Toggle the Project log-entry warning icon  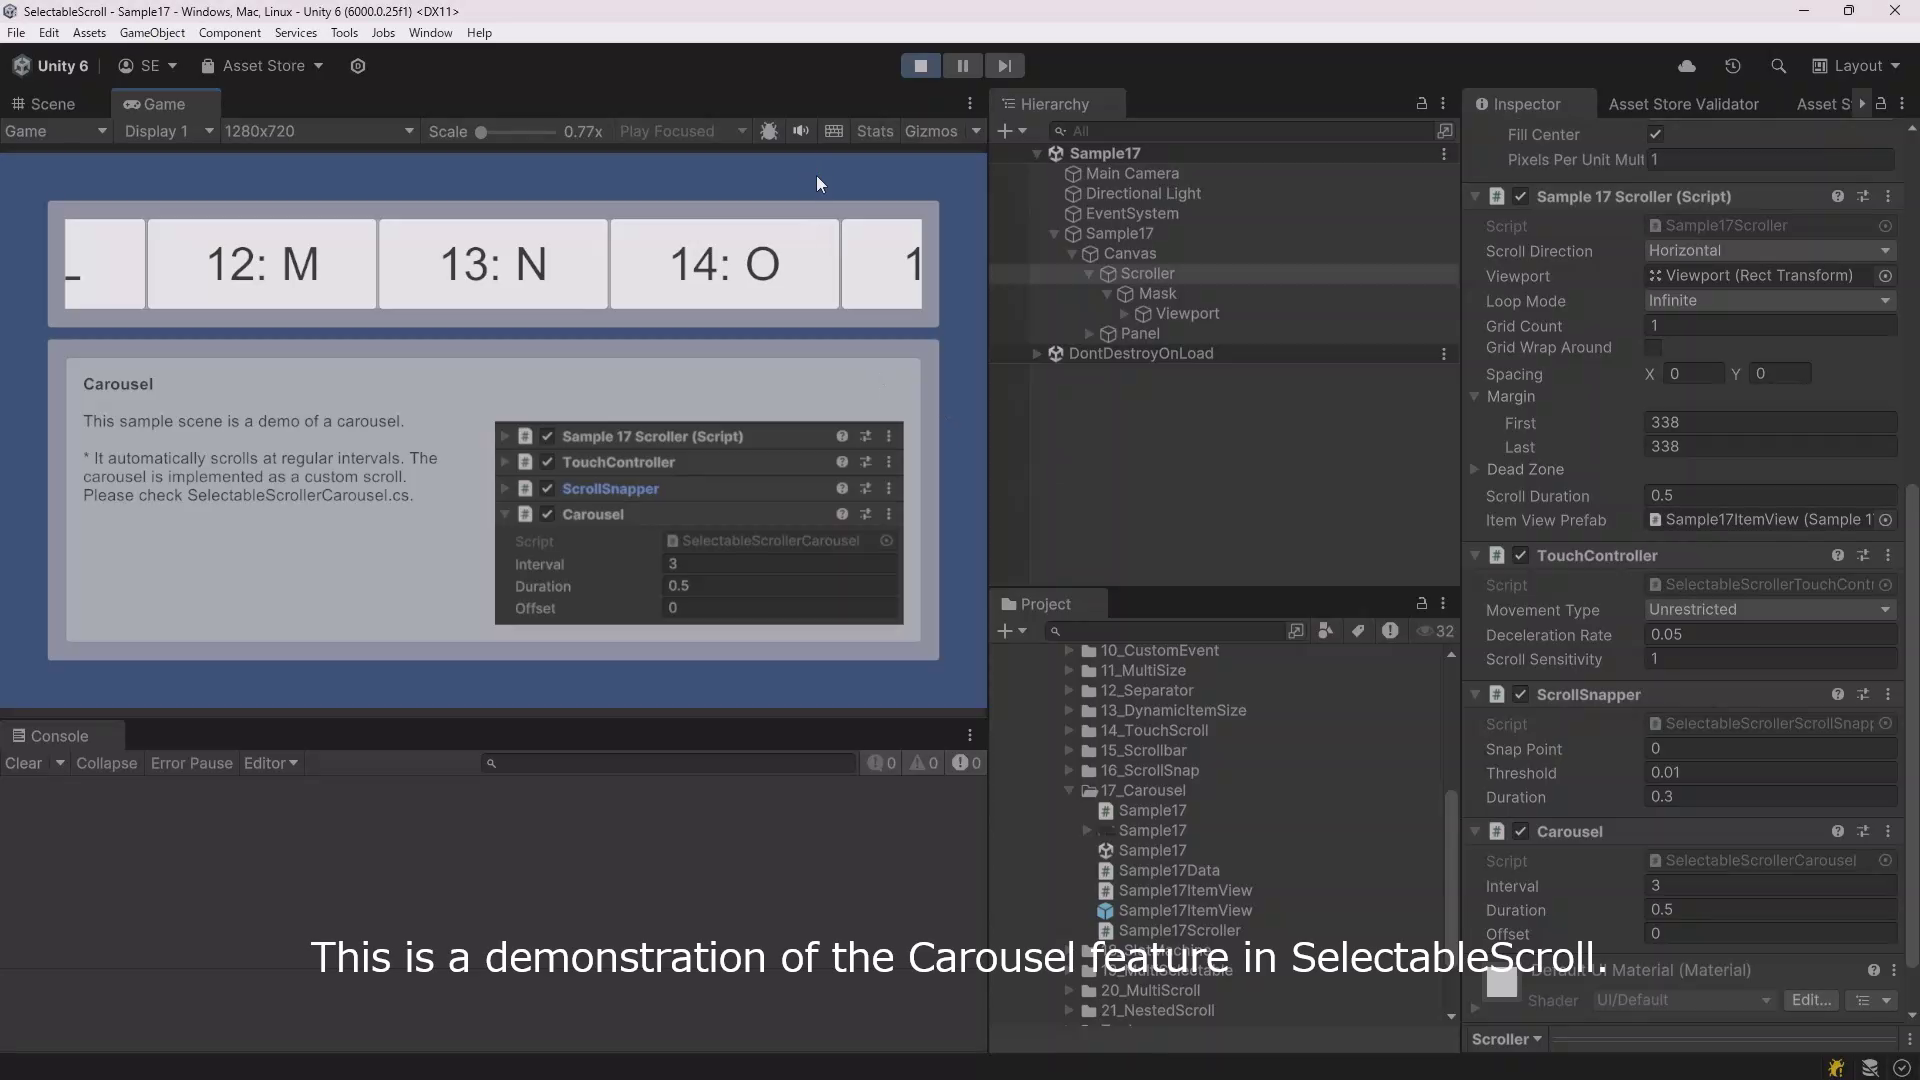(1390, 631)
